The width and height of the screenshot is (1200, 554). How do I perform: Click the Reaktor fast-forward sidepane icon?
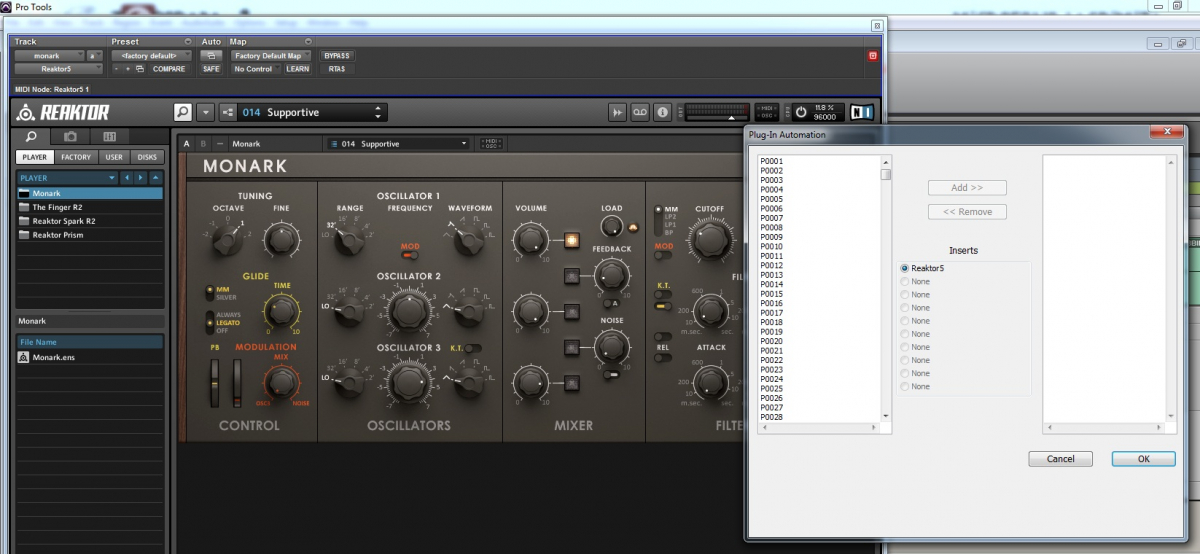click(x=619, y=113)
